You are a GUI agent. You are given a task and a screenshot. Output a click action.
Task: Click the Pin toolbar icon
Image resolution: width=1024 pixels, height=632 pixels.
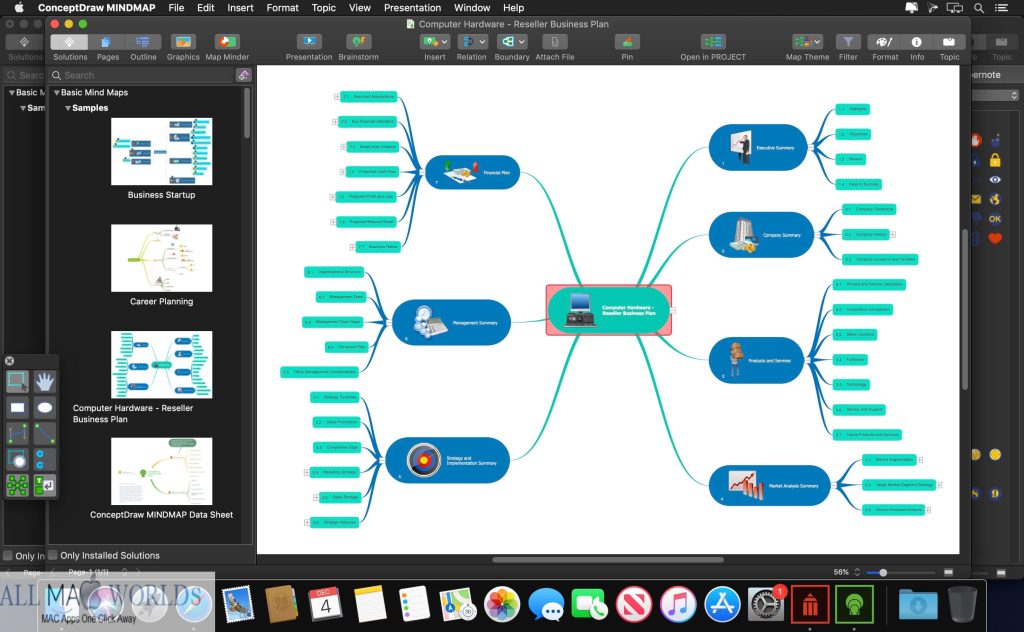coord(627,42)
